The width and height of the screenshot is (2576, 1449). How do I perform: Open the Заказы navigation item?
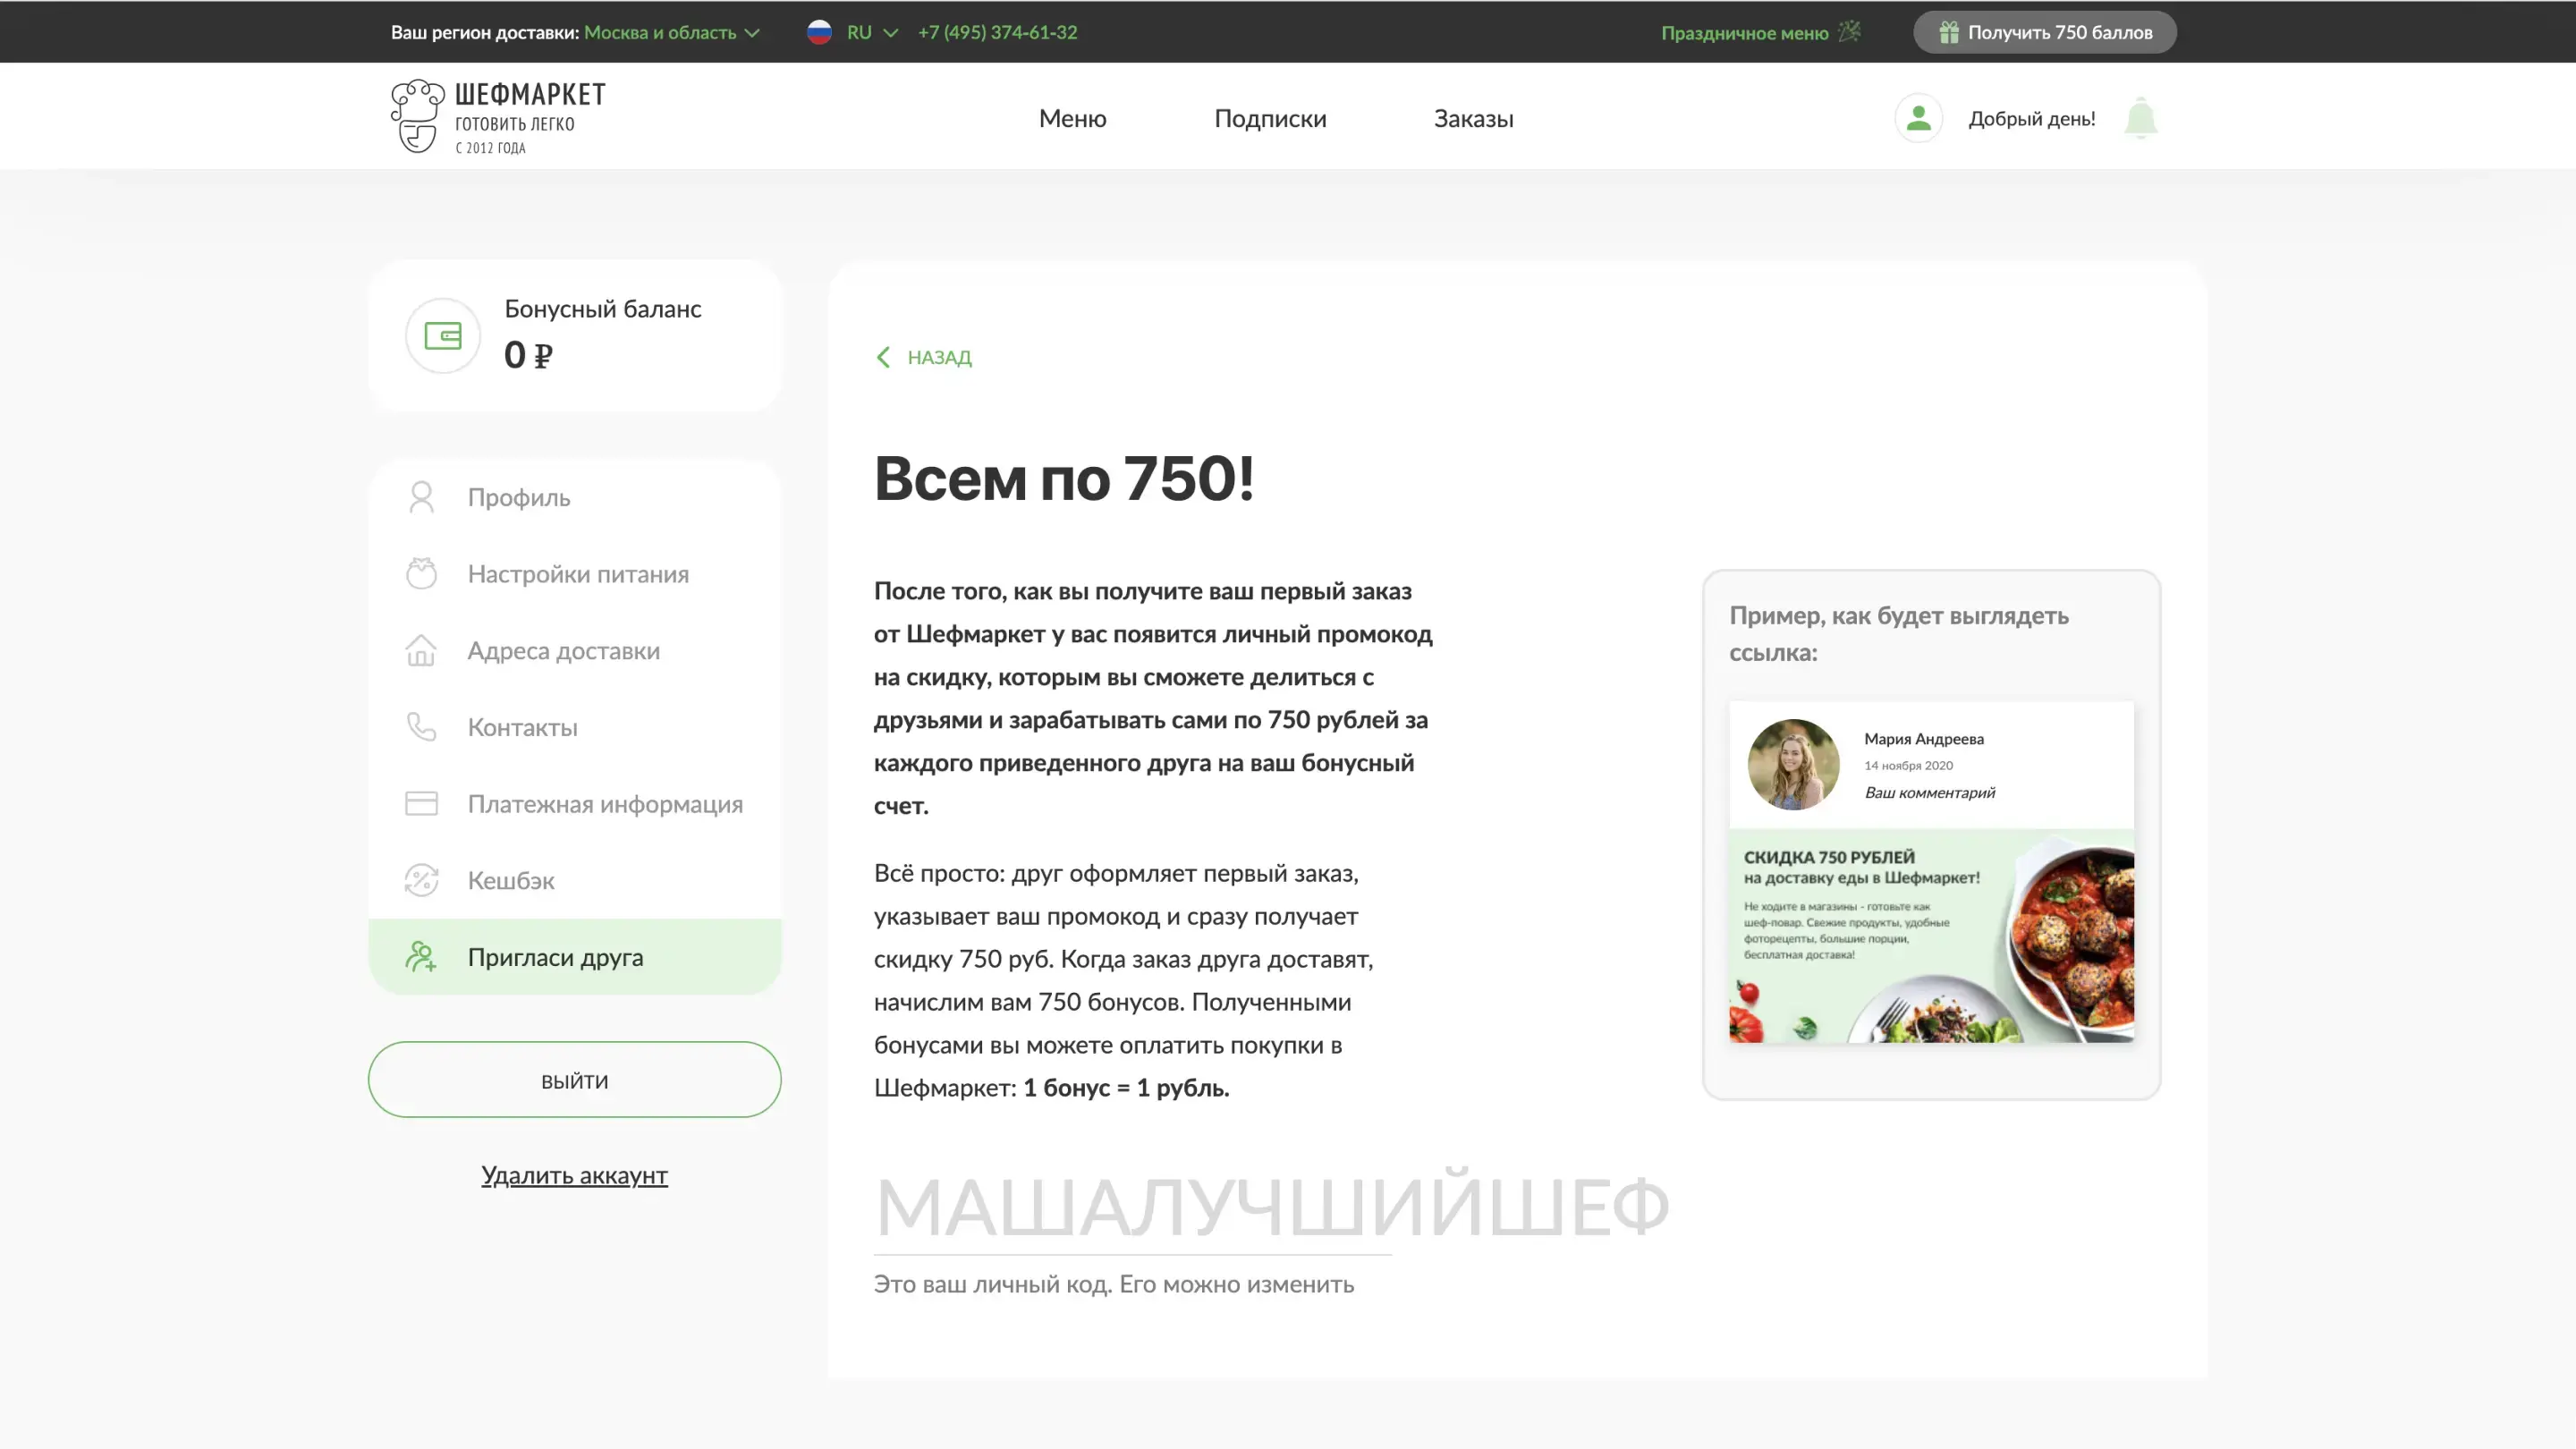click(x=1473, y=118)
